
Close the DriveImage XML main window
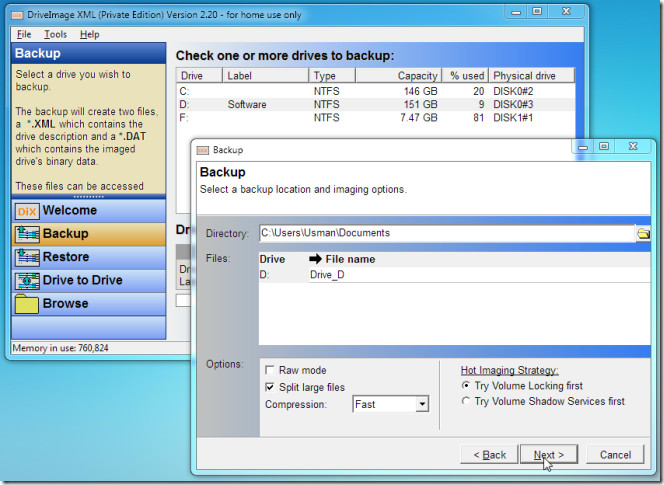pos(566,12)
